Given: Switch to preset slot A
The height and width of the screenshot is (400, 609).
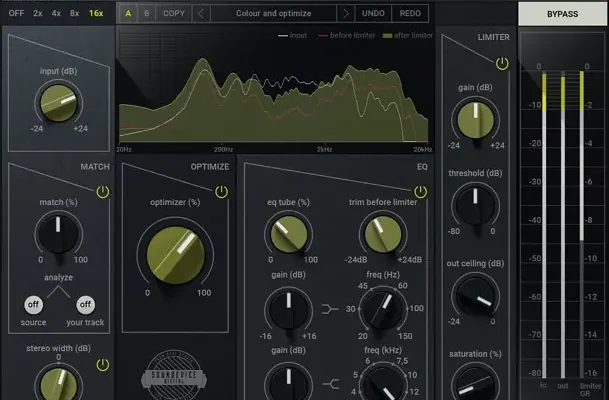Looking at the screenshot, I should (x=128, y=14).
